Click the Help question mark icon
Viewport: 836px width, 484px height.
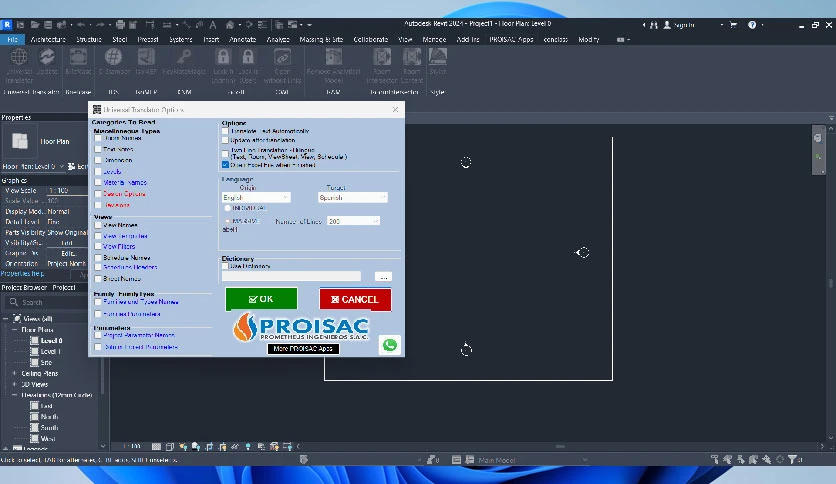click(752, 25)
